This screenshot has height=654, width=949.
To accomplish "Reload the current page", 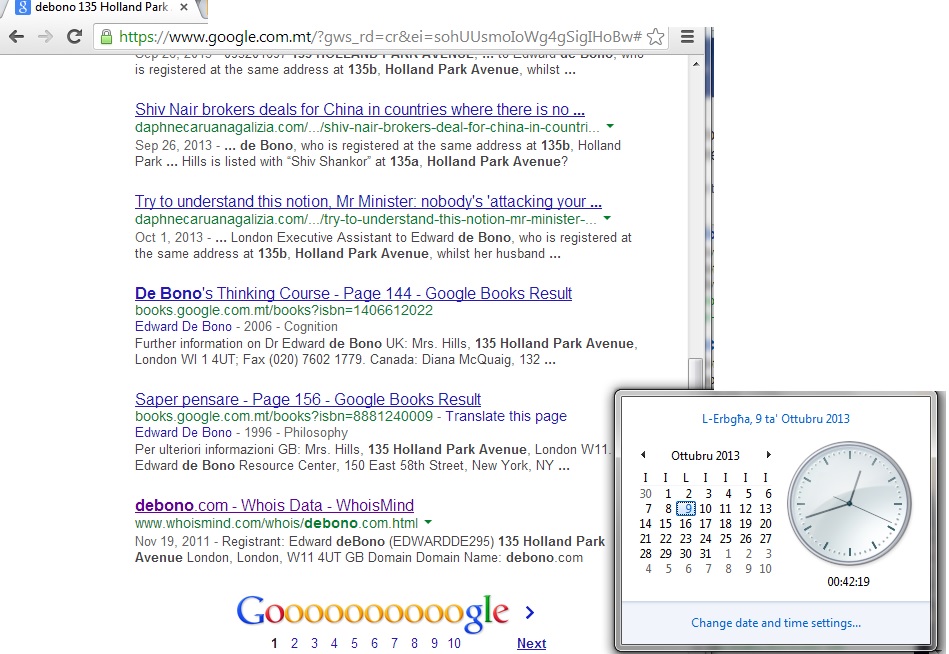I will click(x=74, y=37).
